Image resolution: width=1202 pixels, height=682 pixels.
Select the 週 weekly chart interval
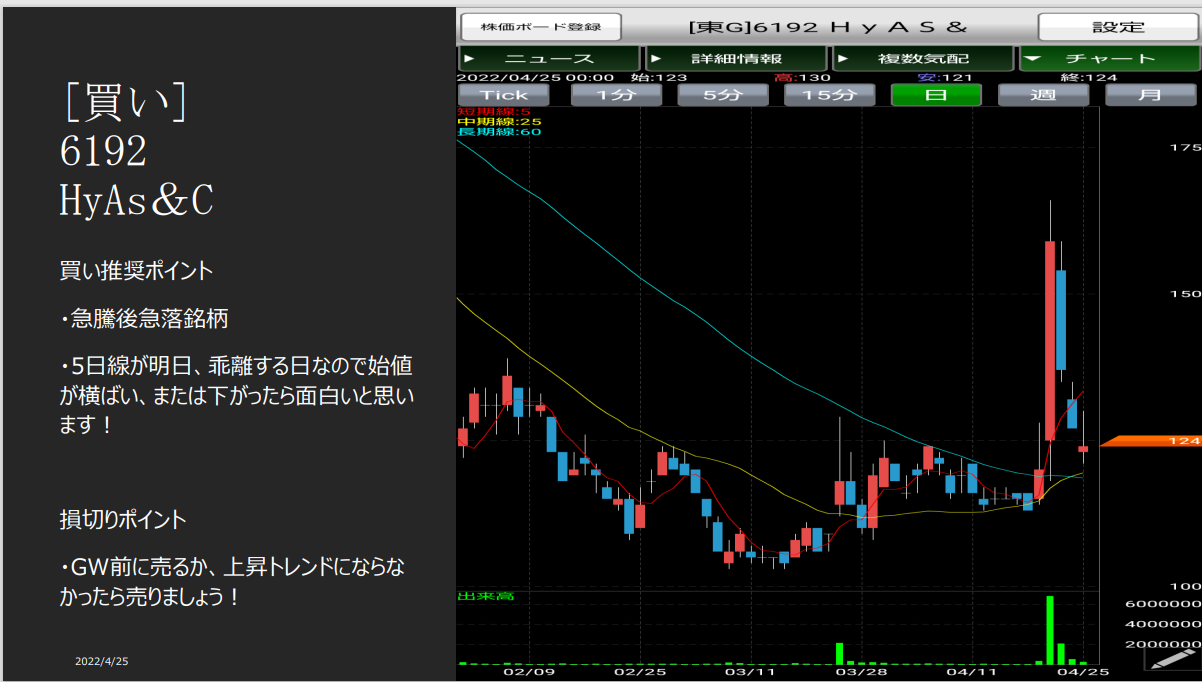(x=1044, y=95)
